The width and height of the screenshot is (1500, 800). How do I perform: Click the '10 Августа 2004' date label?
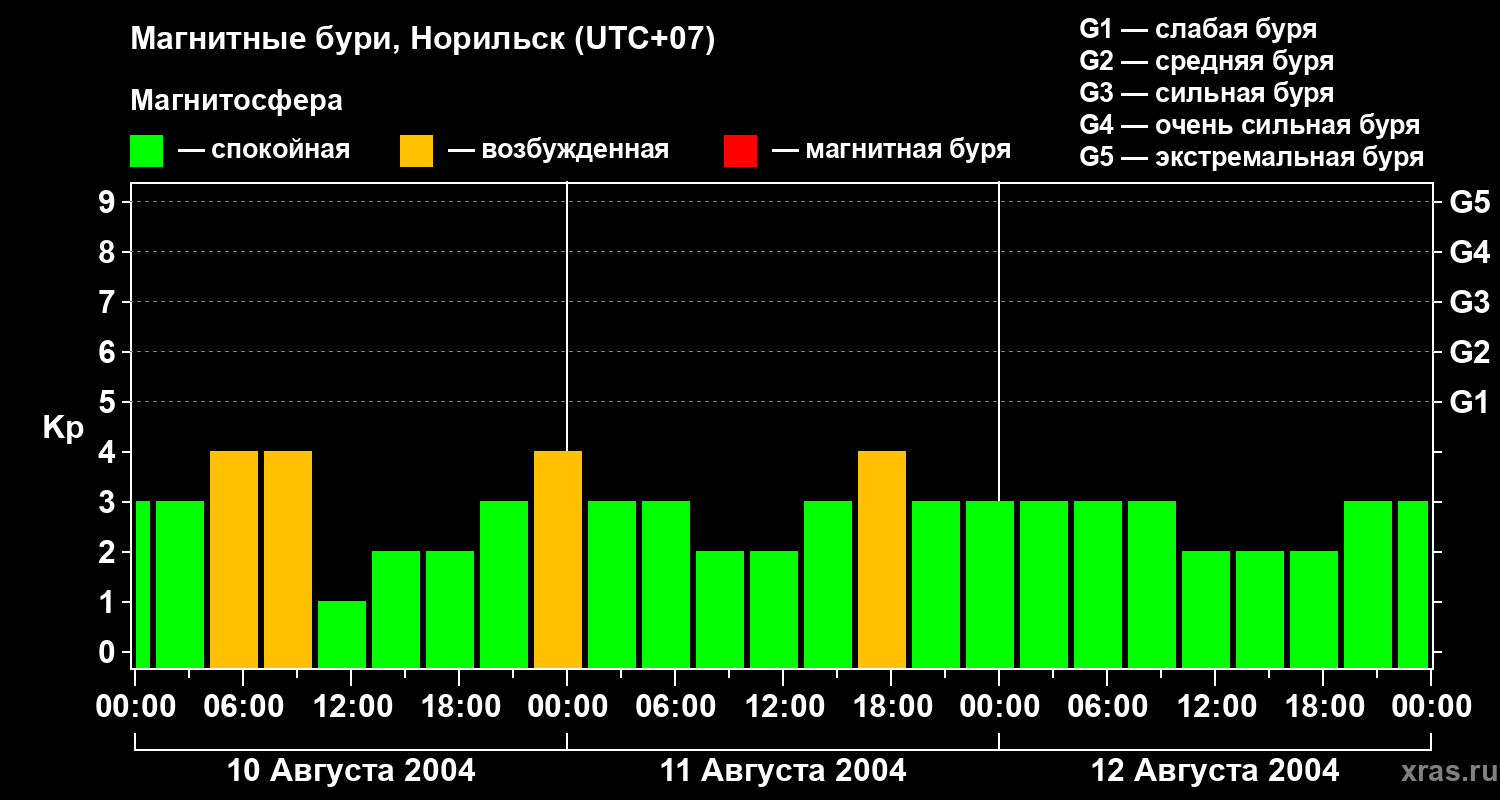[351, 770]
